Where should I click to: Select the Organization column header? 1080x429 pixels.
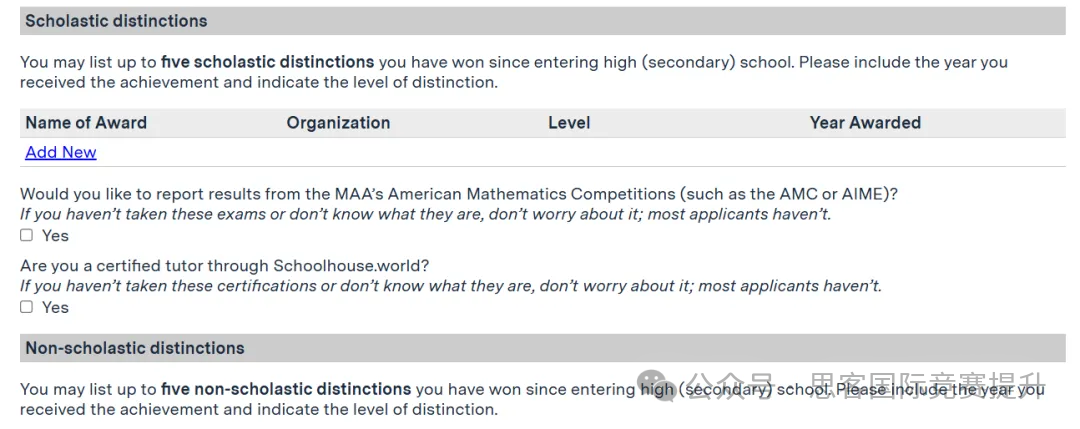coord(338,123)
